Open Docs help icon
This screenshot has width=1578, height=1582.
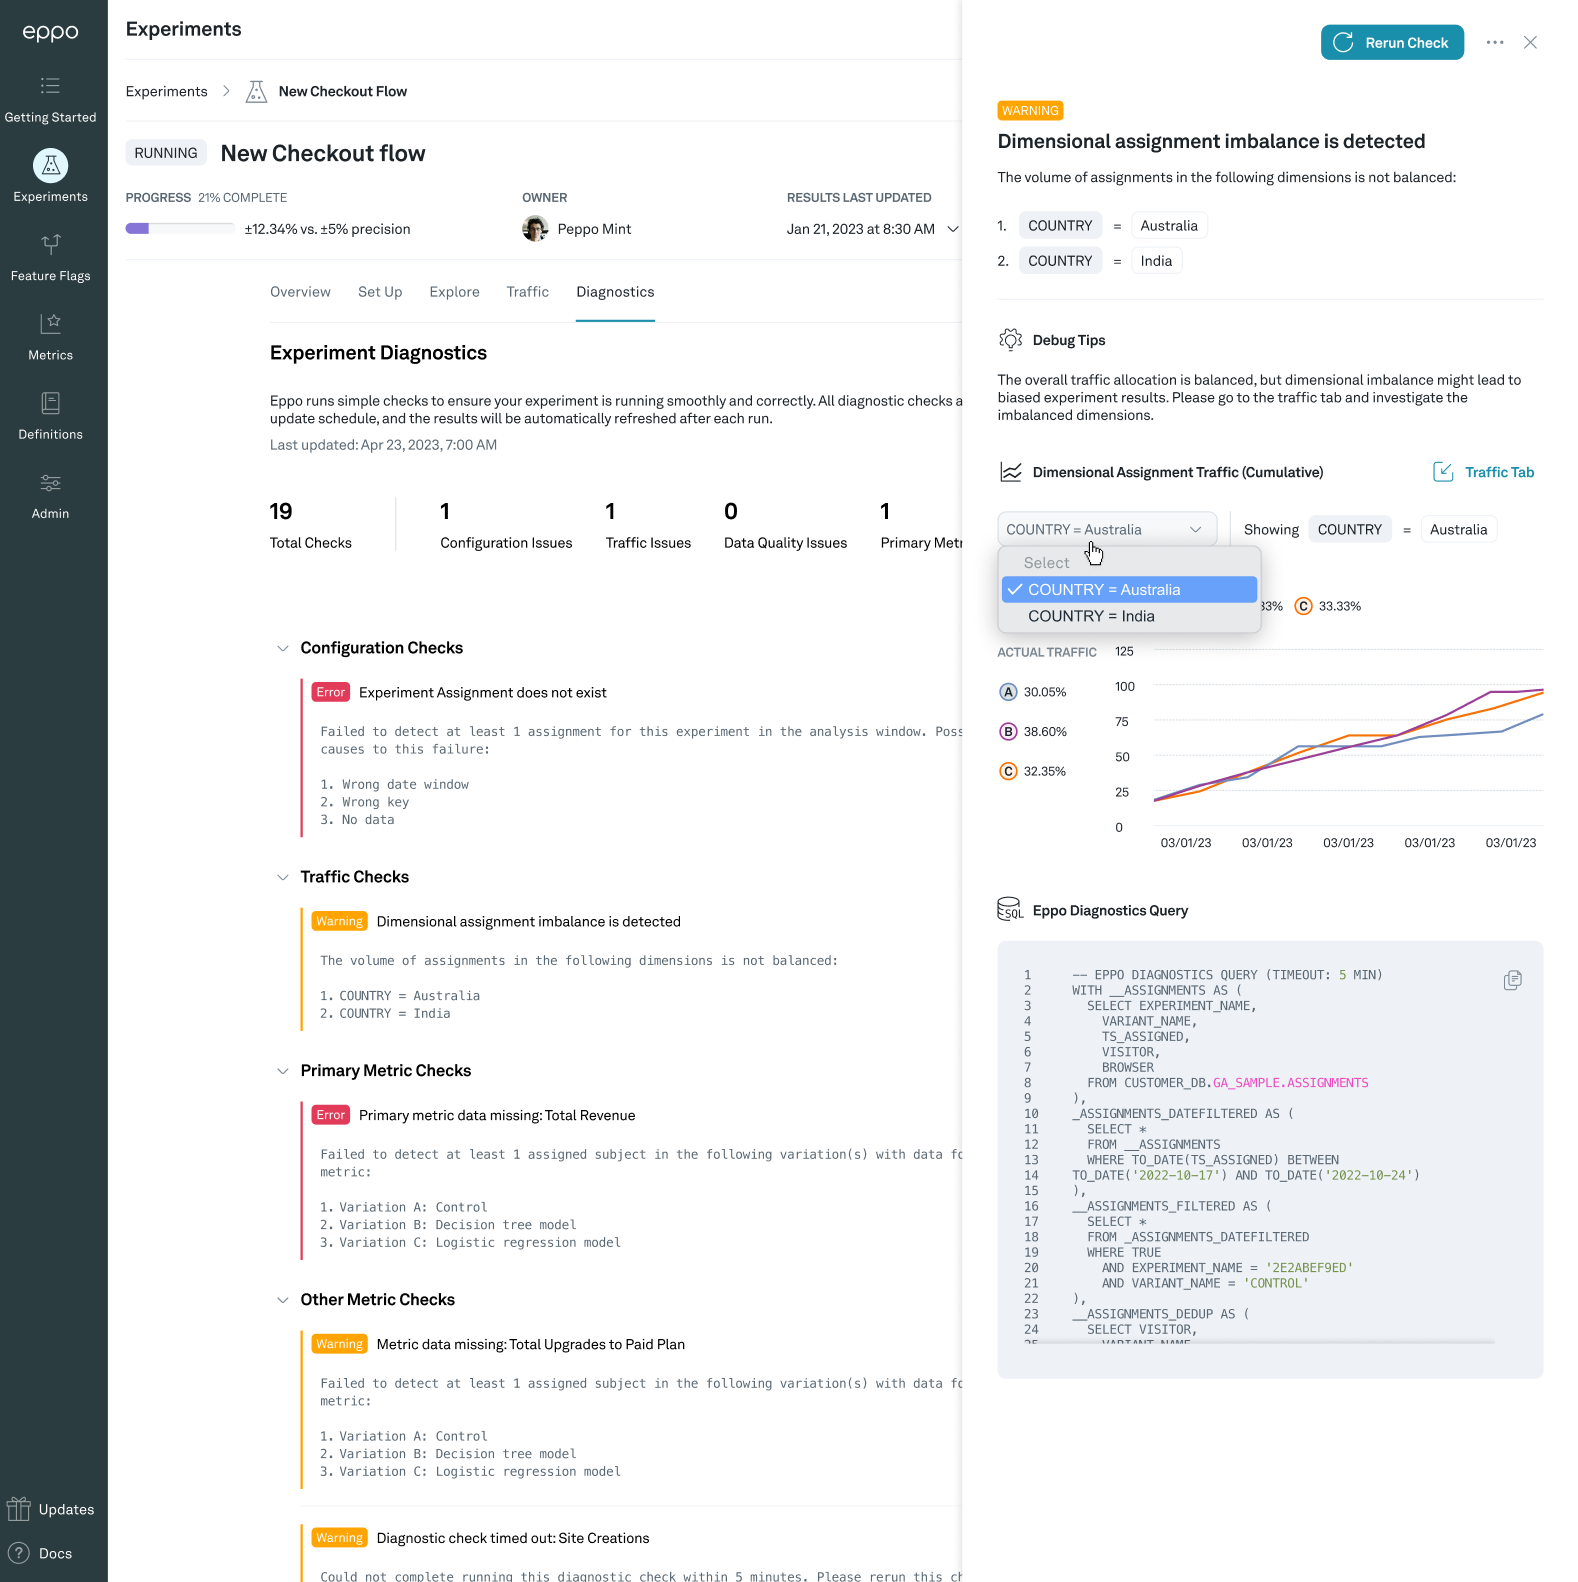pyautogui.click(x=19, y=1553)
